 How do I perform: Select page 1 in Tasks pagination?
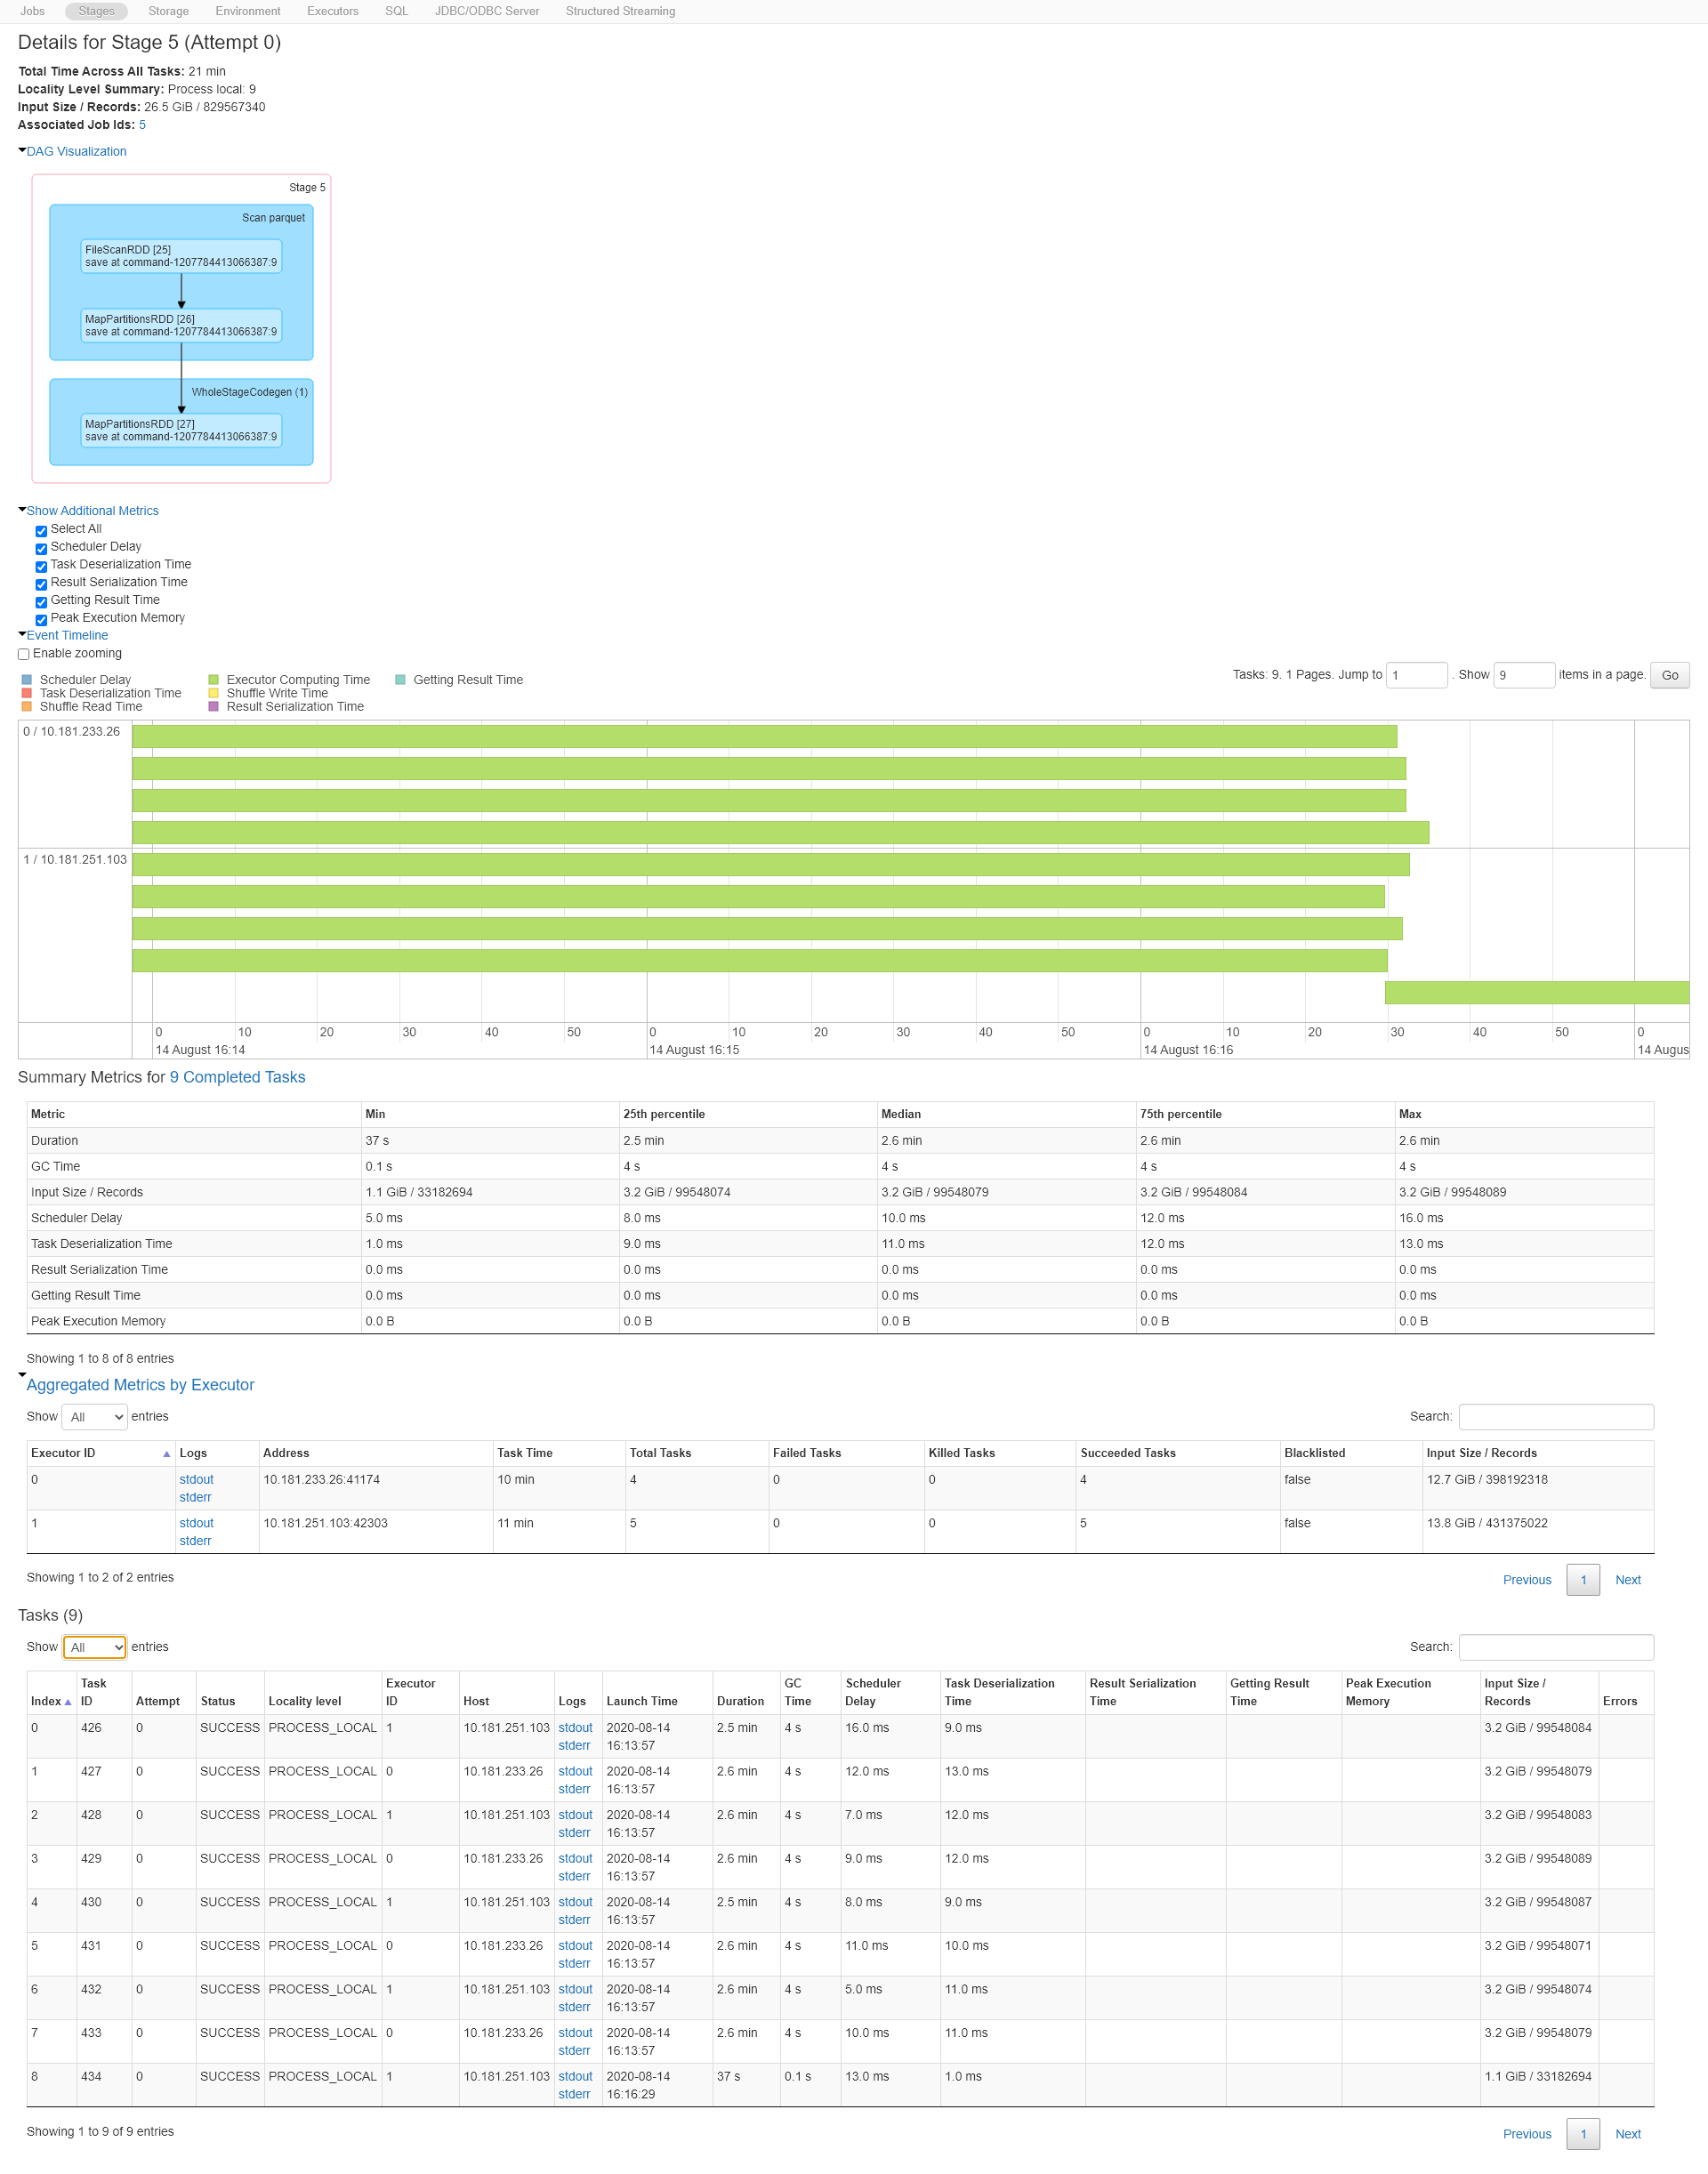pyautogui.click(x=1583, y=2134)
